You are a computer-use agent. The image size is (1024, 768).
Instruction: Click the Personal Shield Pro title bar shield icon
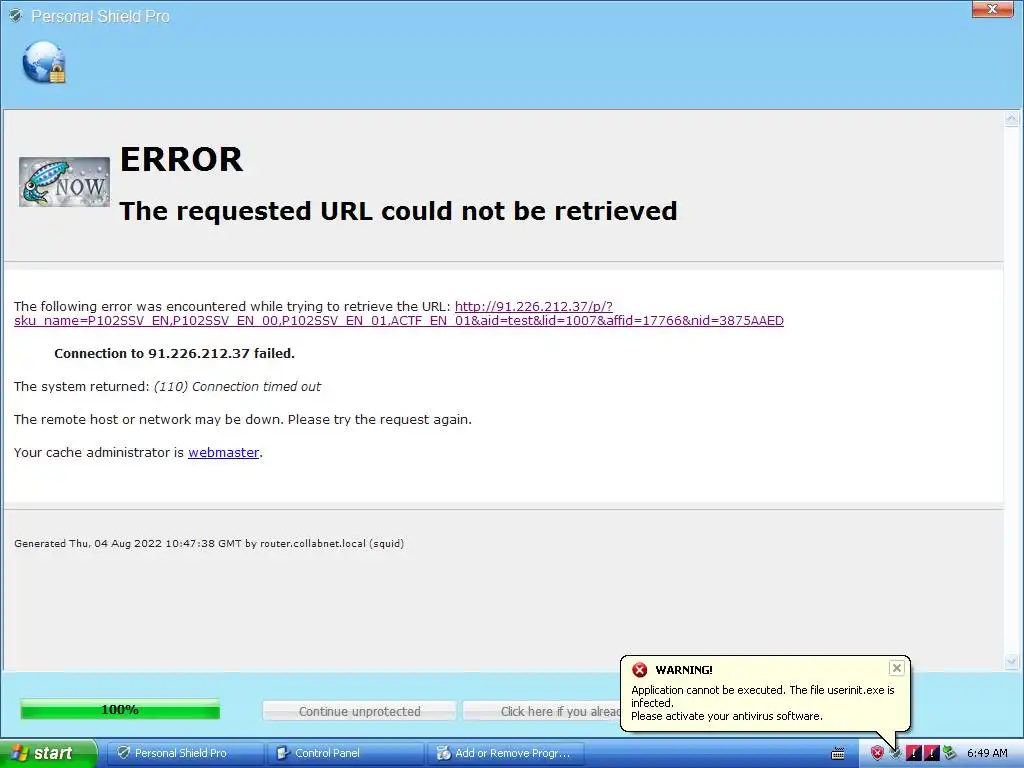pyautogui.click(x=16, y=16)
